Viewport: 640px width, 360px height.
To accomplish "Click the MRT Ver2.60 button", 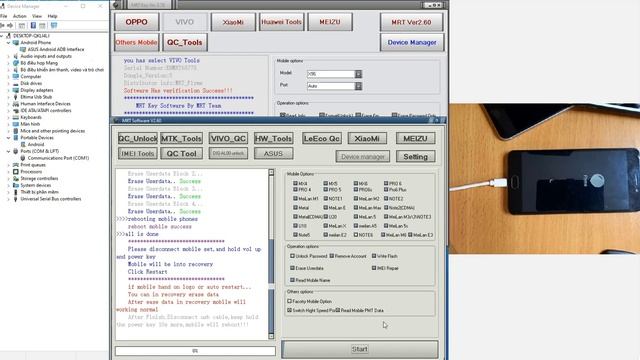I will [411, 22].
